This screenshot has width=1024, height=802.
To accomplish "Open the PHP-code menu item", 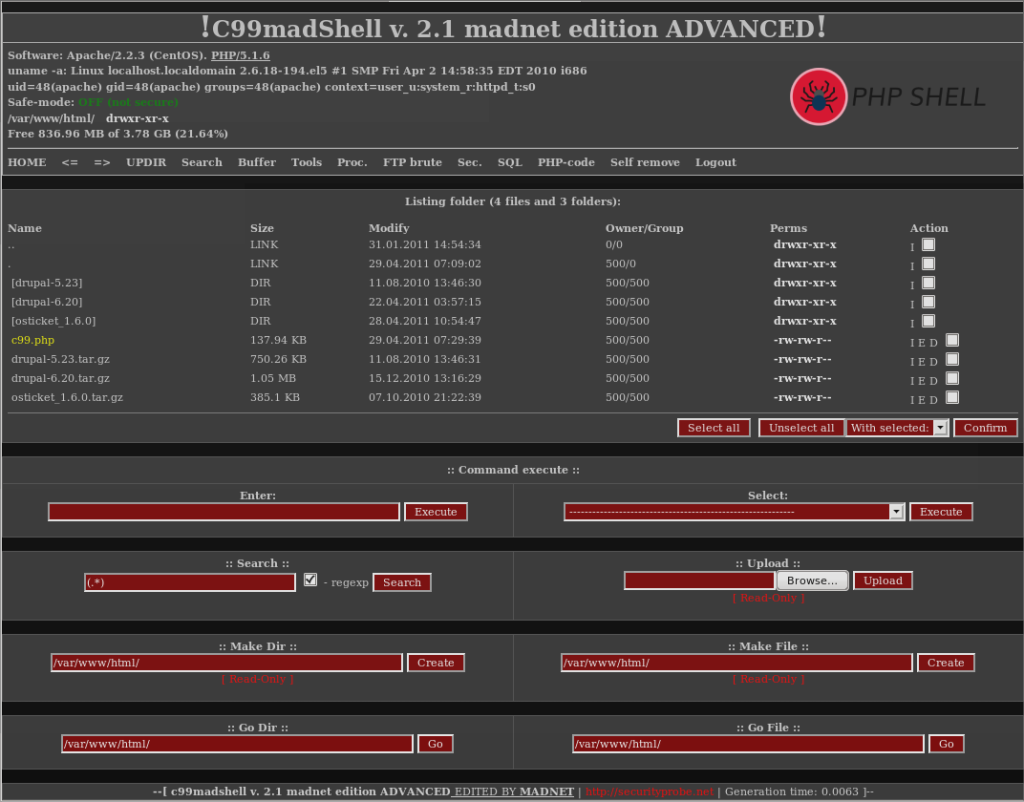I will (566, 162).
